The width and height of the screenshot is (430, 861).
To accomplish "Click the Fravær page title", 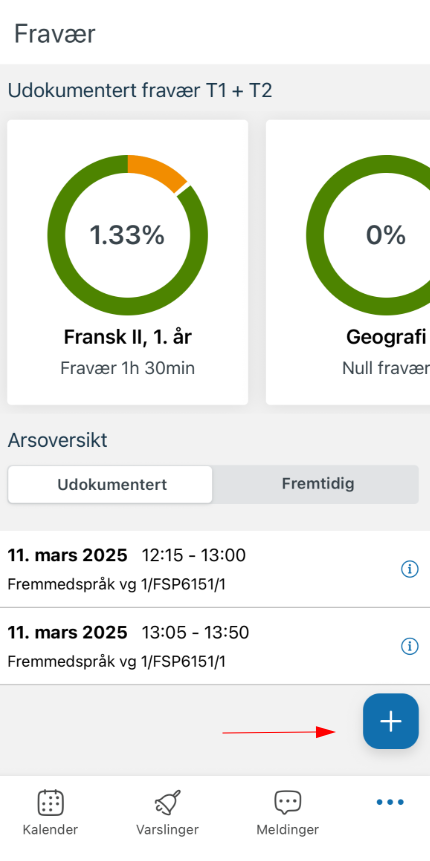I will pos(54,34).
